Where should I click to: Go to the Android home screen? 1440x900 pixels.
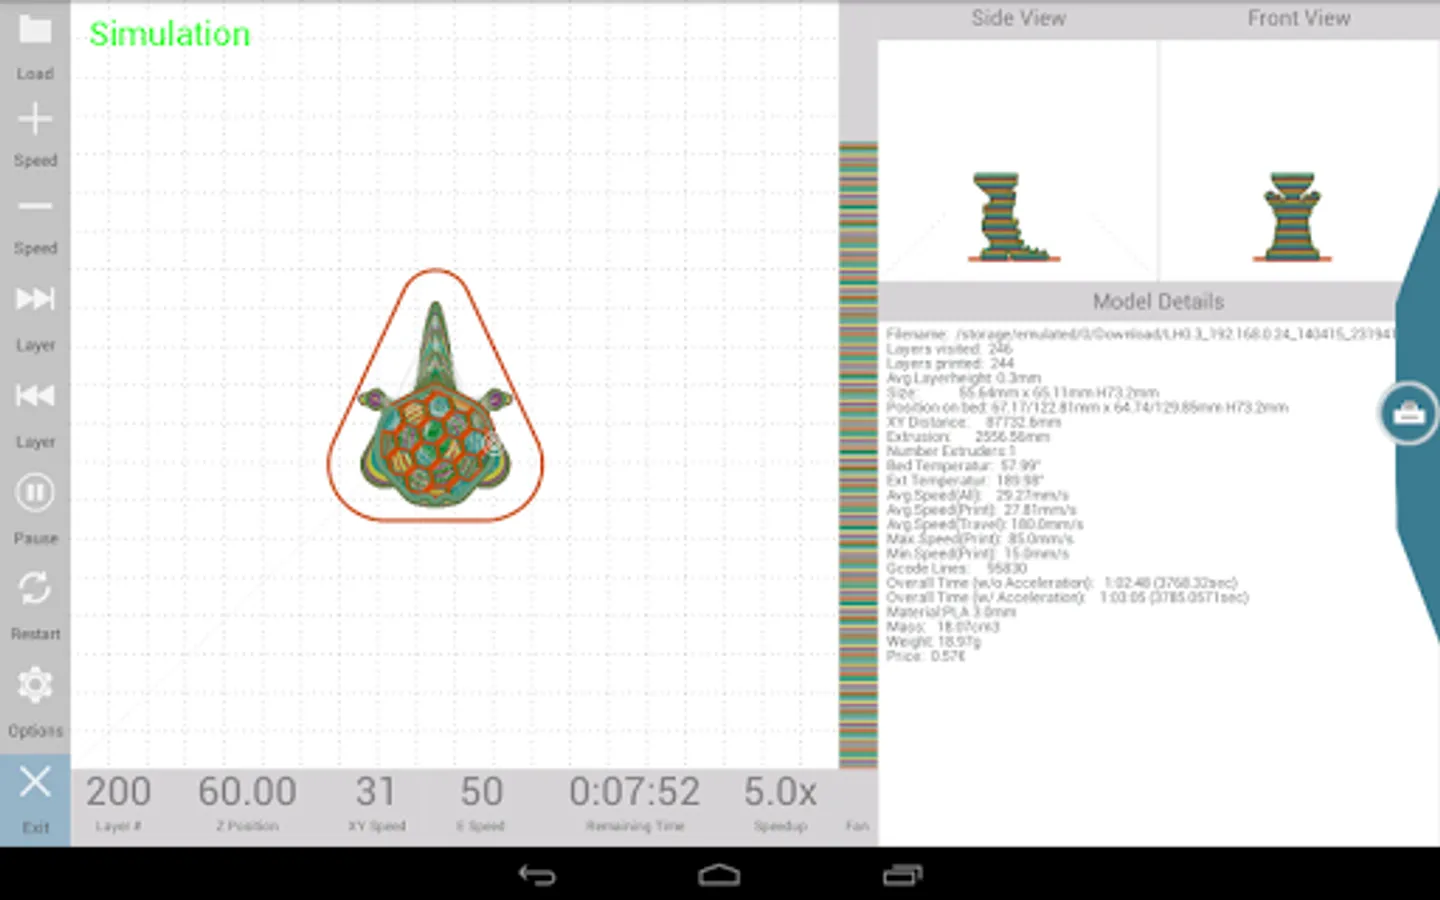(719, 875)
